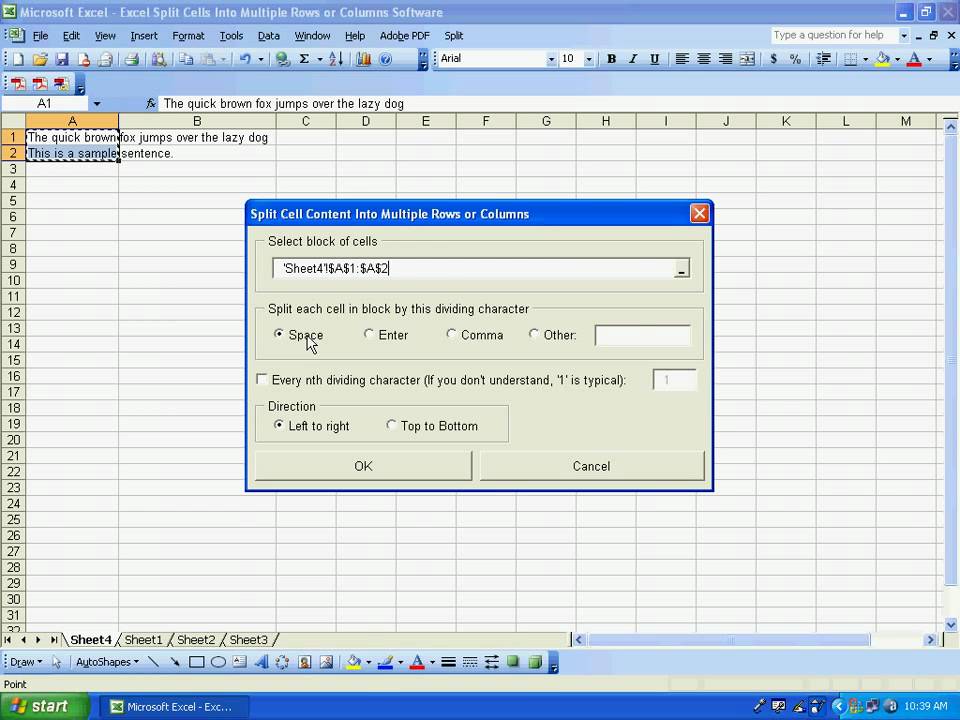The width and height of the screenshot is (960, 720).
Task: Expand the Undo history dropdown arrow
Action: [x=260, y=59]
